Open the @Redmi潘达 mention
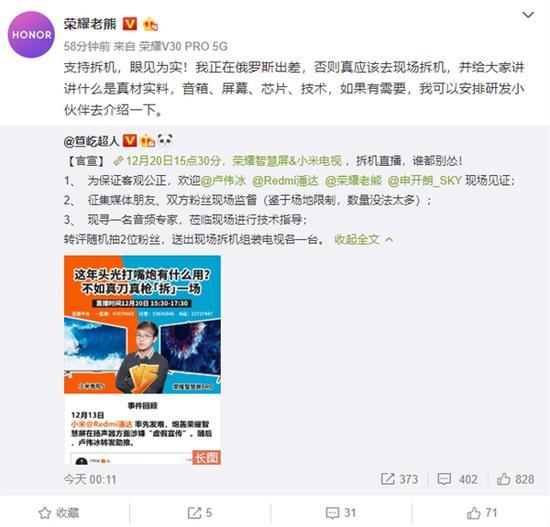 (285, 181)
